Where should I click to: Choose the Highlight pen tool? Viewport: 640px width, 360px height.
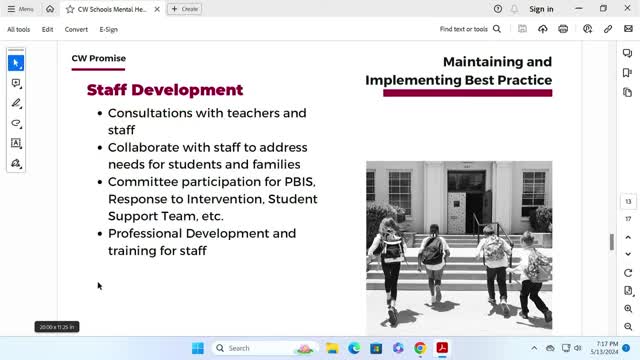(16, 103)
